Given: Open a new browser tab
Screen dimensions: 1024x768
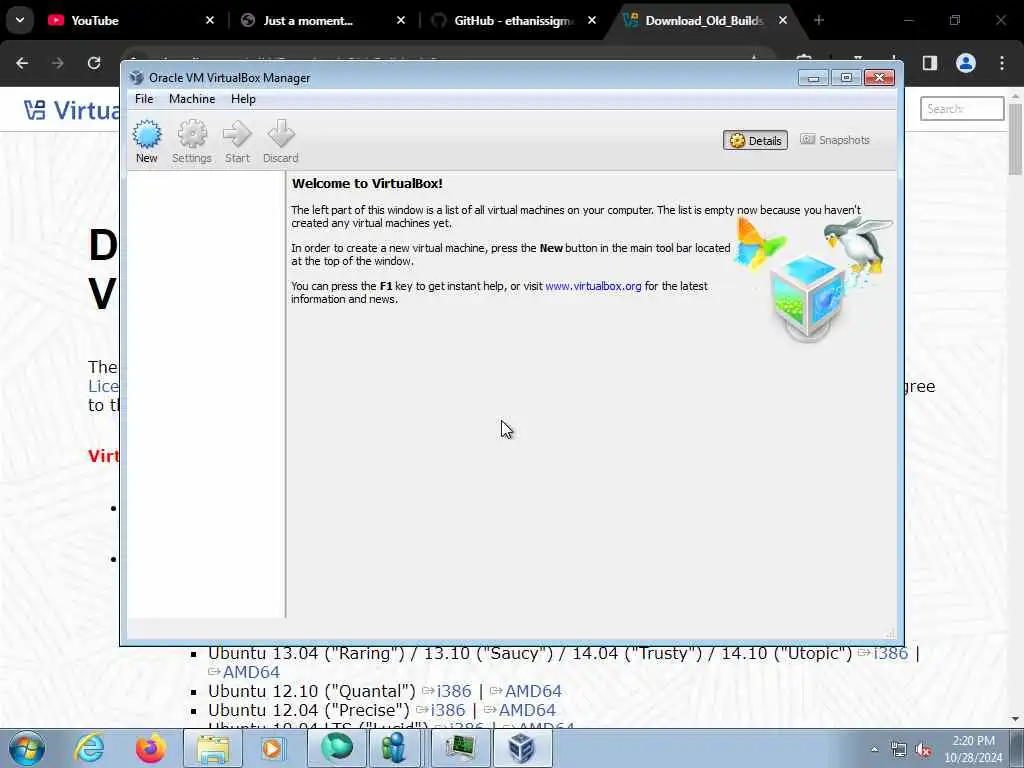Looking at the screenshot, I should (x=818, y=20).
